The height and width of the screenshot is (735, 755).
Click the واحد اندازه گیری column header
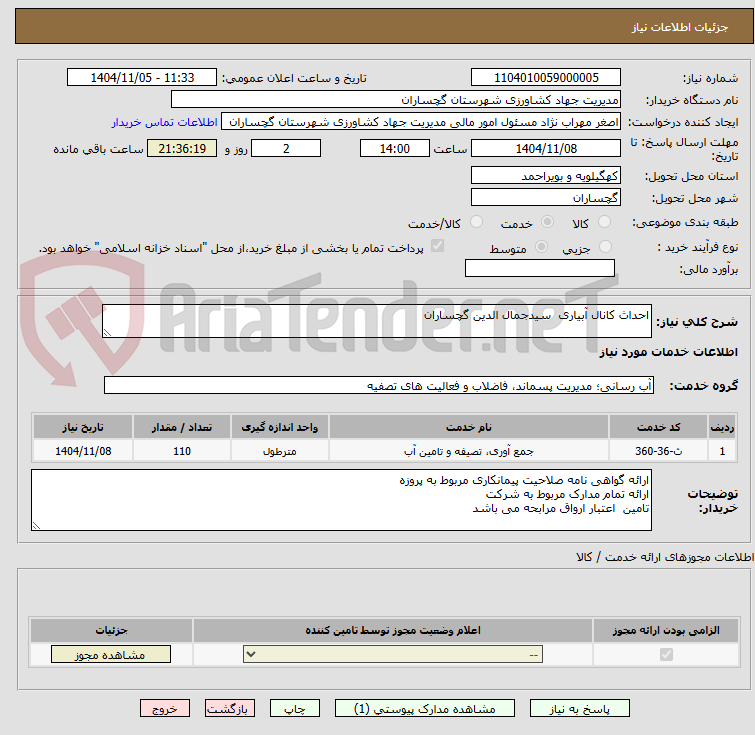[280, 427]
